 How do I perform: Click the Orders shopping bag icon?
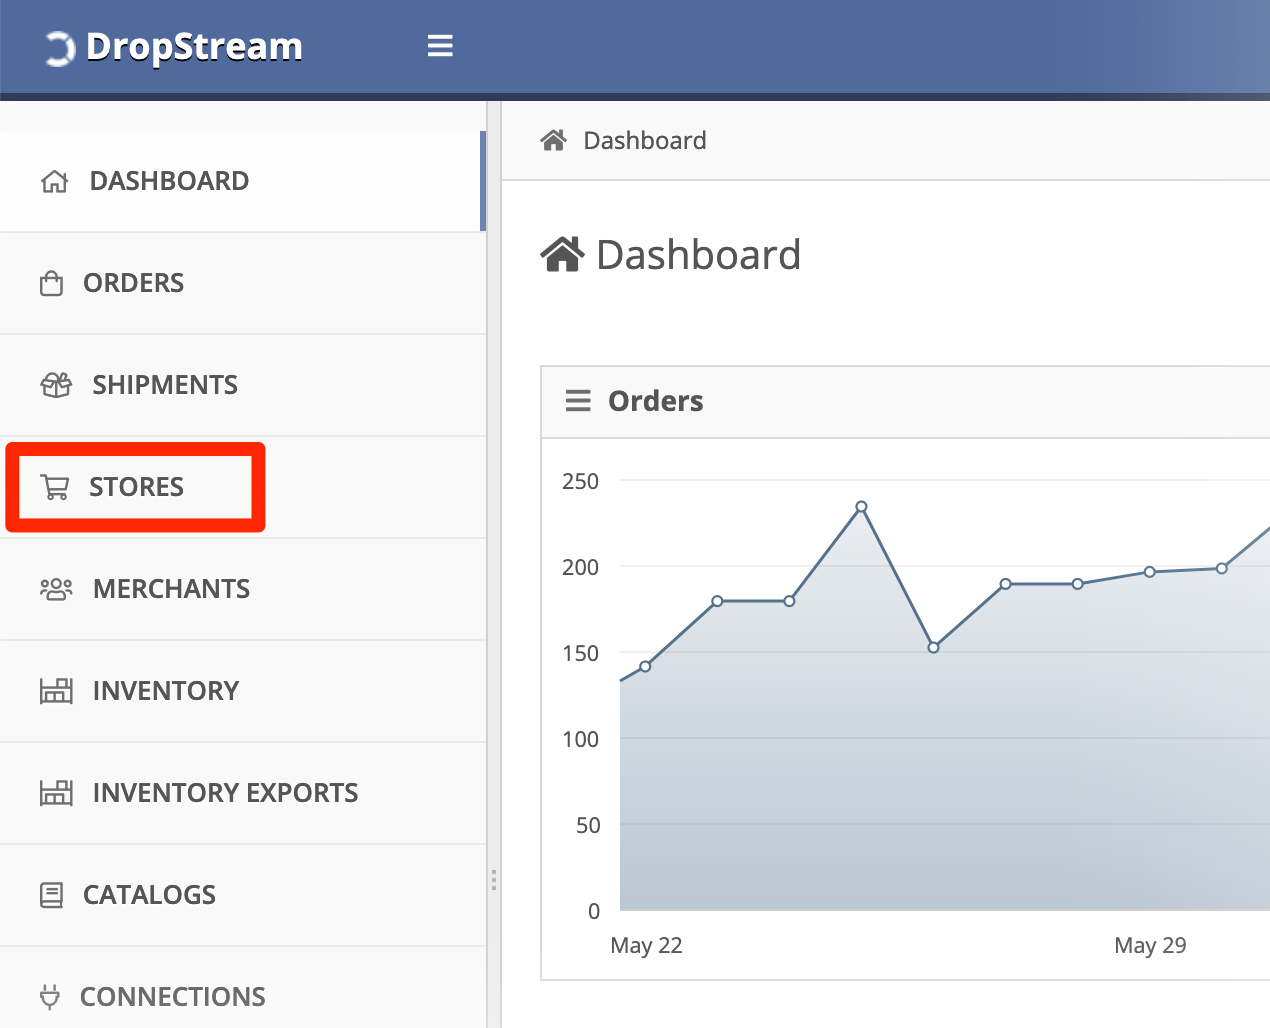[51, 284]
